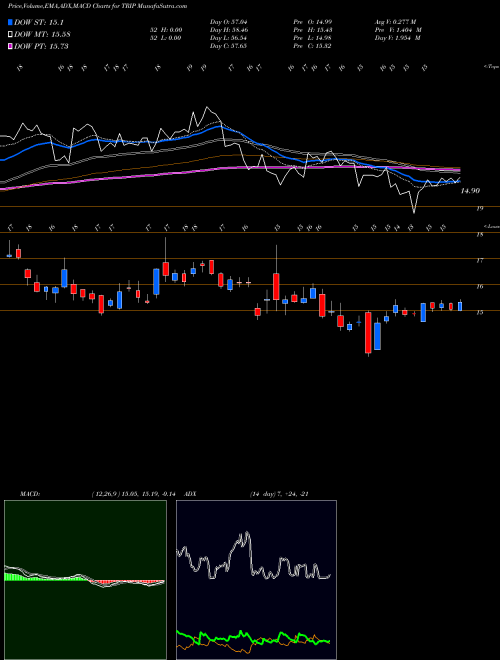Click the chart title mentioning MunafaSutra.com
This screenshot has width=500, height=660.
click(97, 6)
